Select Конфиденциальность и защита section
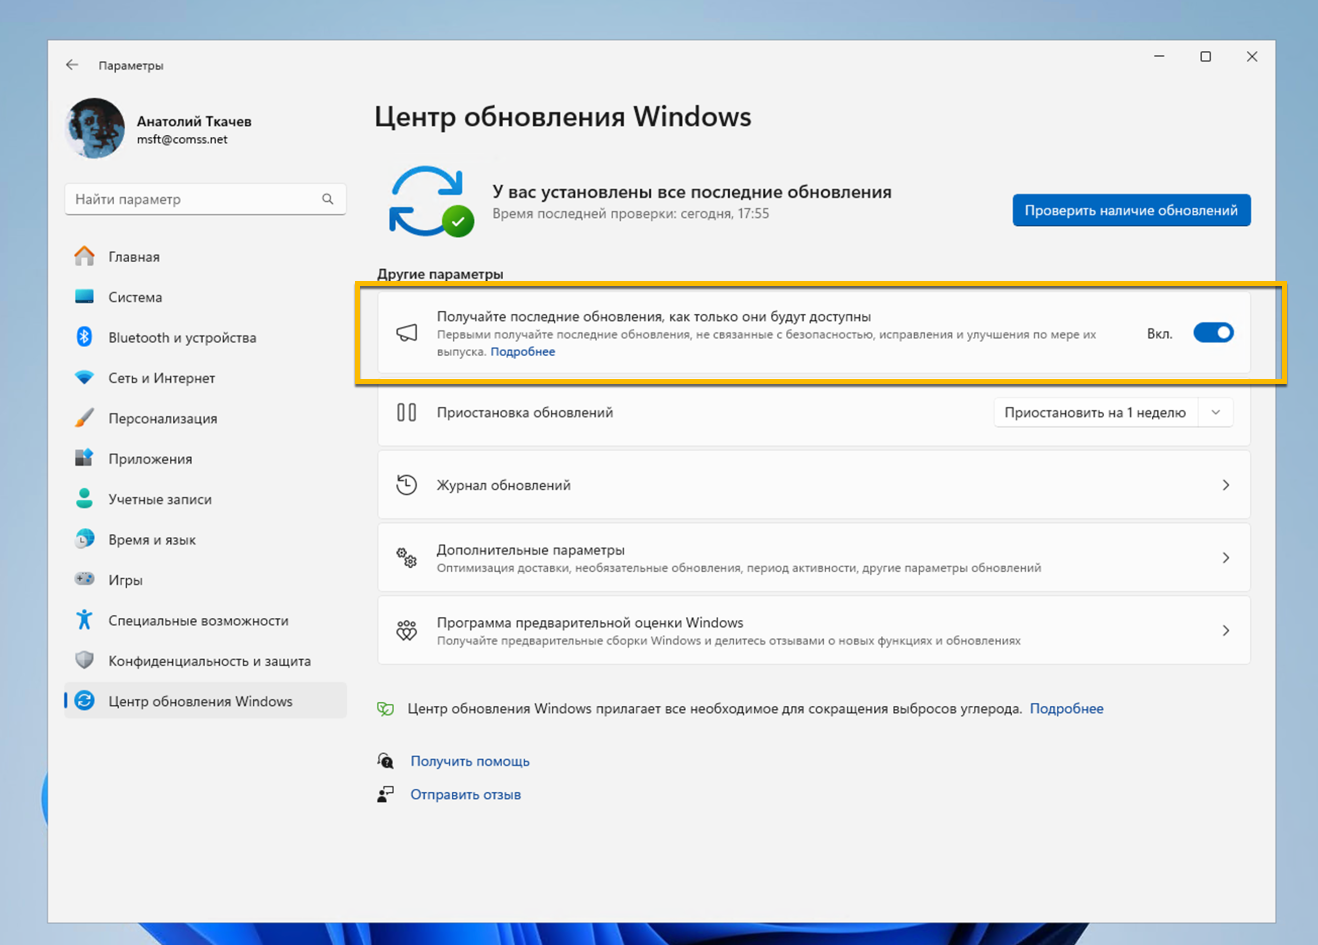The image size is (1318, 945). coord(205,661)
